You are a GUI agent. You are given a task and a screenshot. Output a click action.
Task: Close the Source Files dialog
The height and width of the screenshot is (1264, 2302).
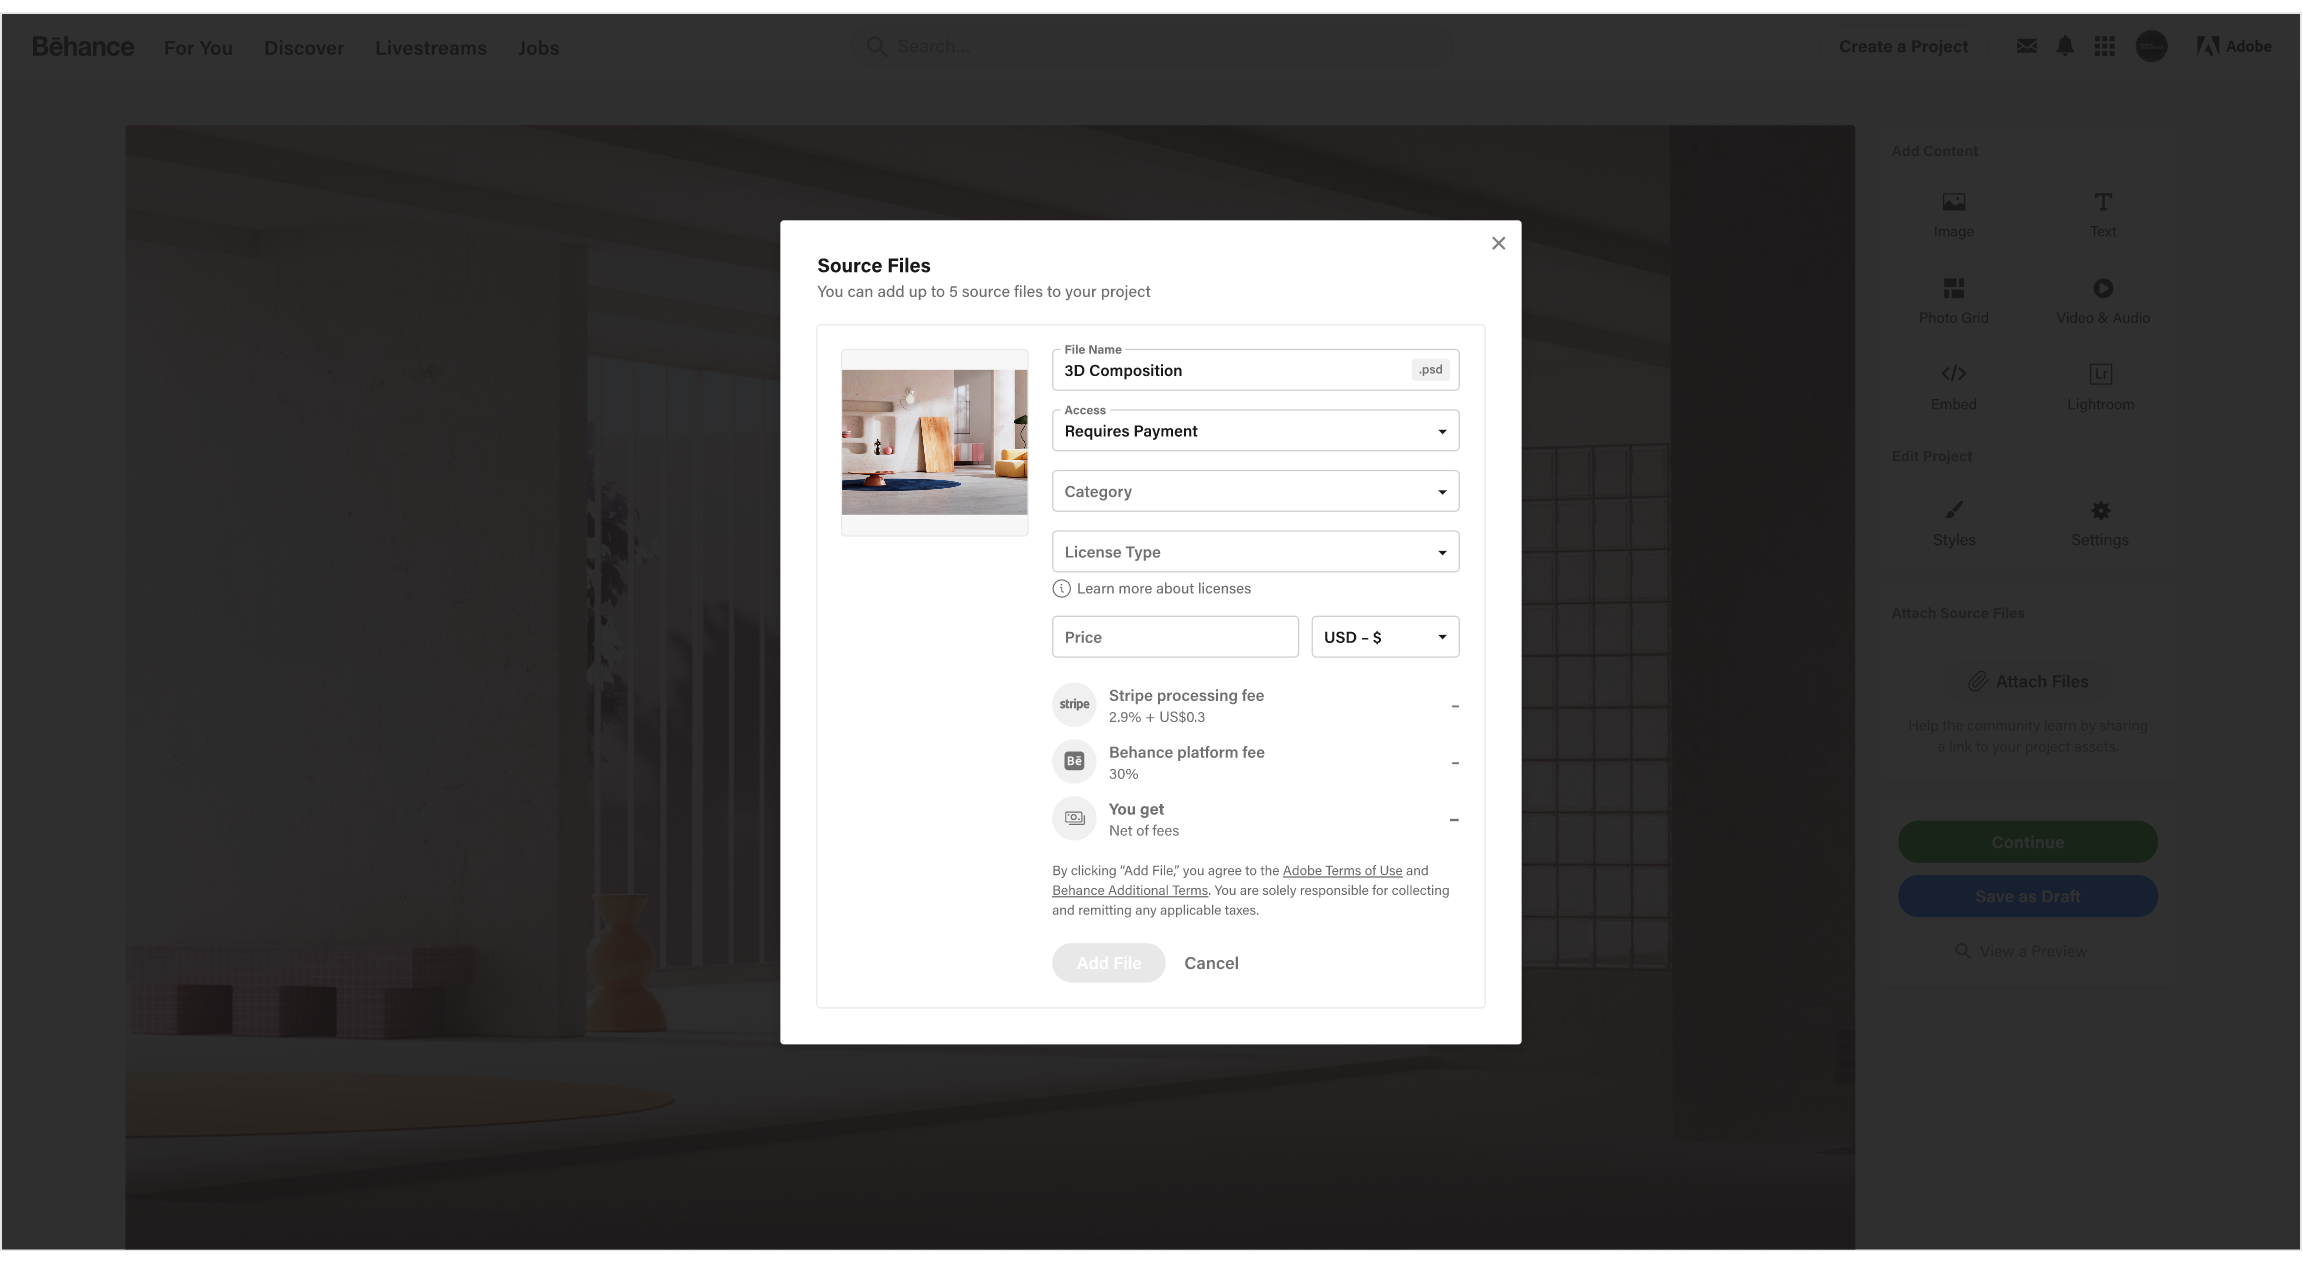click(1498, 243)
